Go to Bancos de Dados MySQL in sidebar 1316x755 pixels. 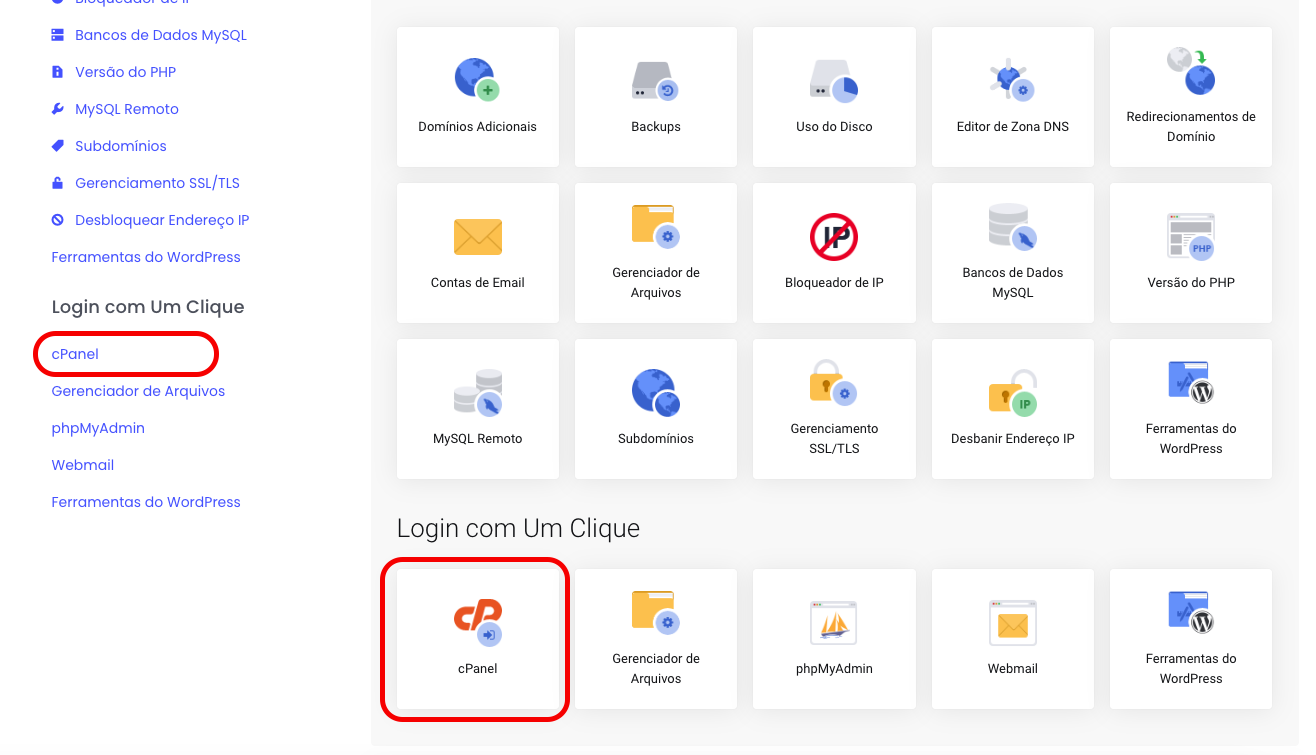pyautogui.click(x=160, y=35)
